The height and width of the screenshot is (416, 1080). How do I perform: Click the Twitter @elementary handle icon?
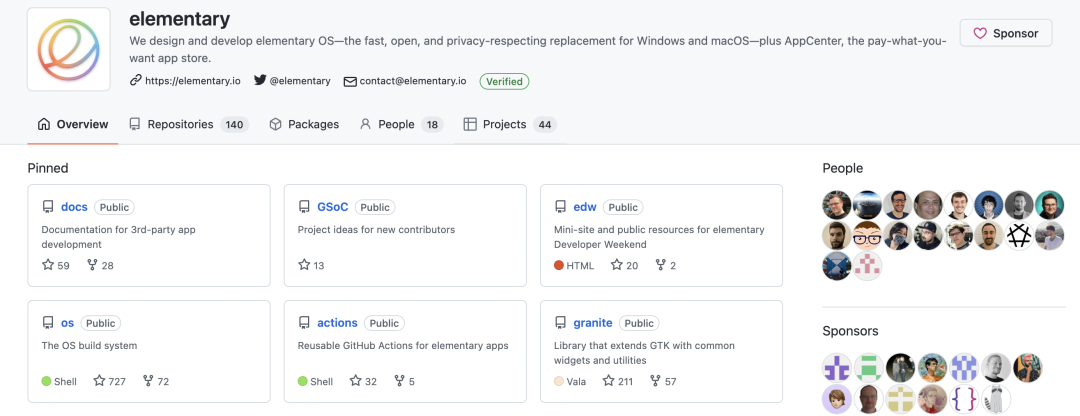(x=260, y=81)
